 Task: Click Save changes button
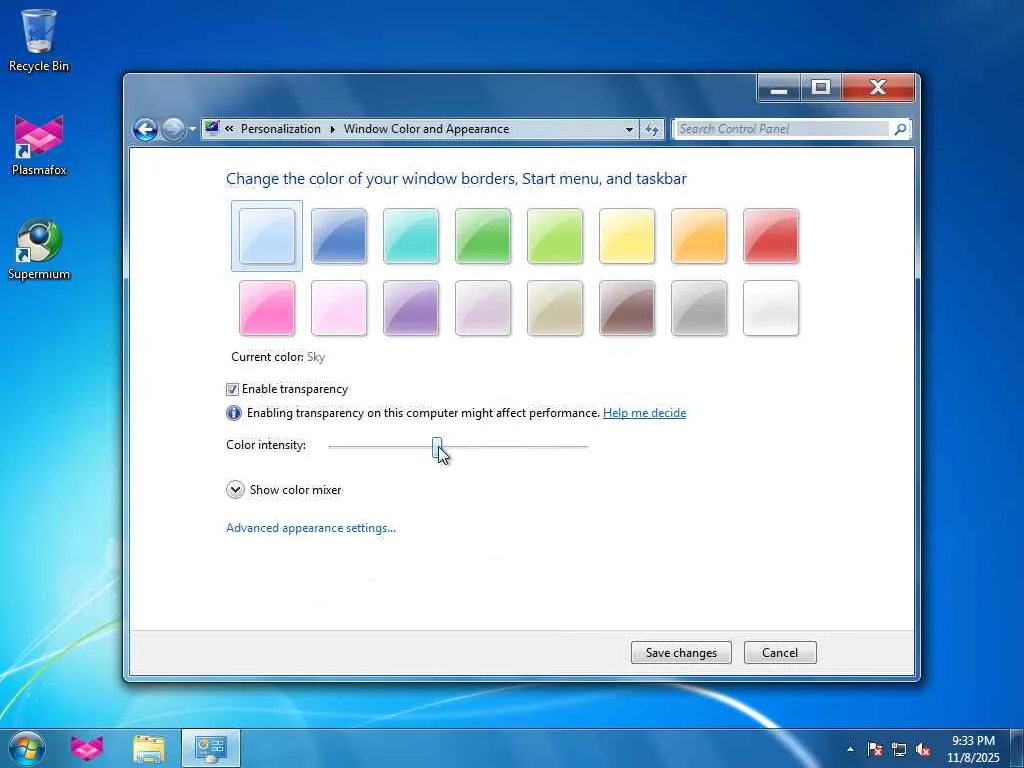(x=681, y=652)
